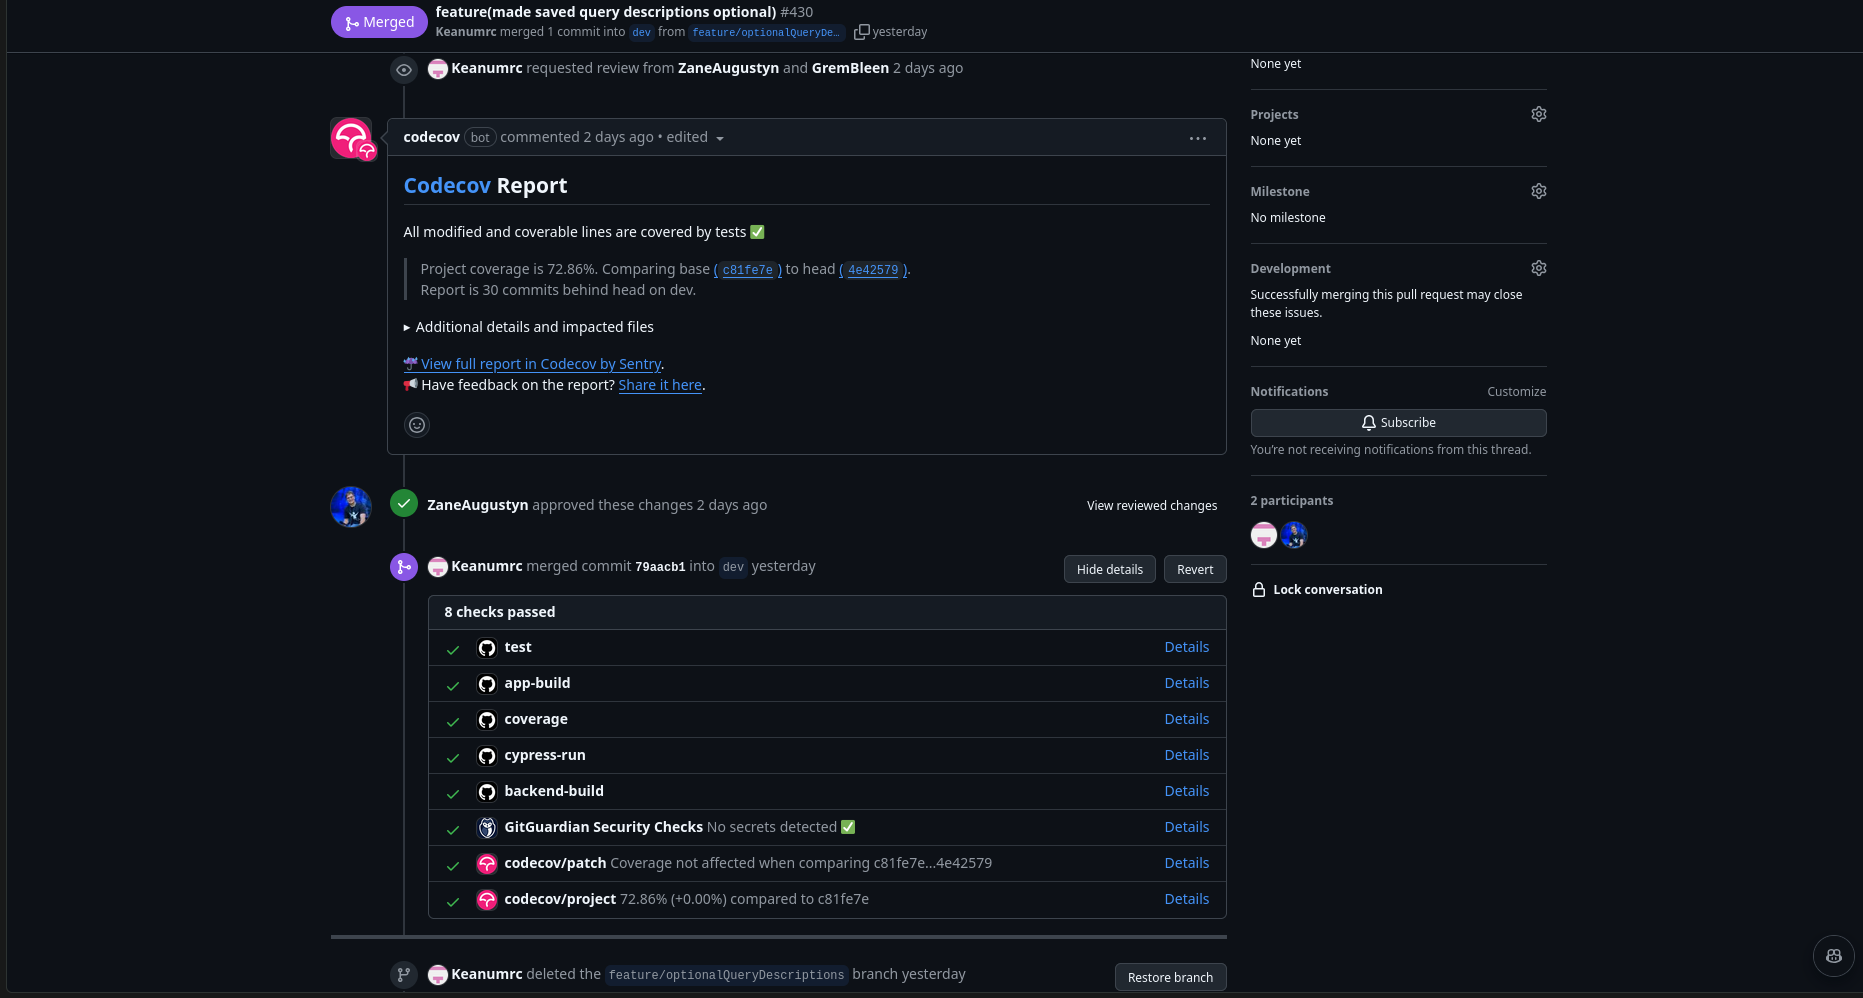Click the Merged status badge
This screenshot has width=1863, height=998.
(379, 22)
